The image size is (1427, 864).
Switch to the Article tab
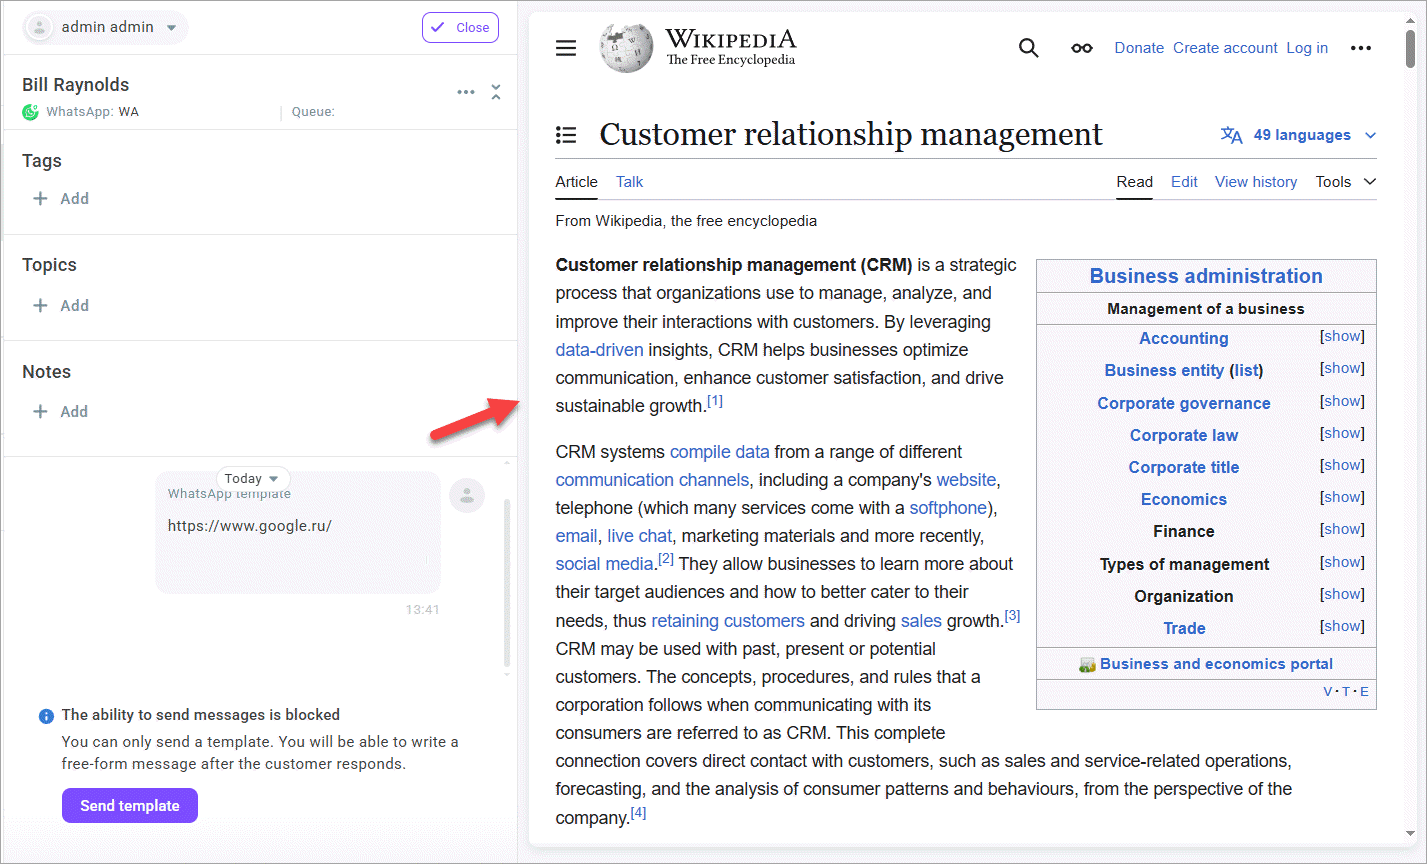click(576, 182)
